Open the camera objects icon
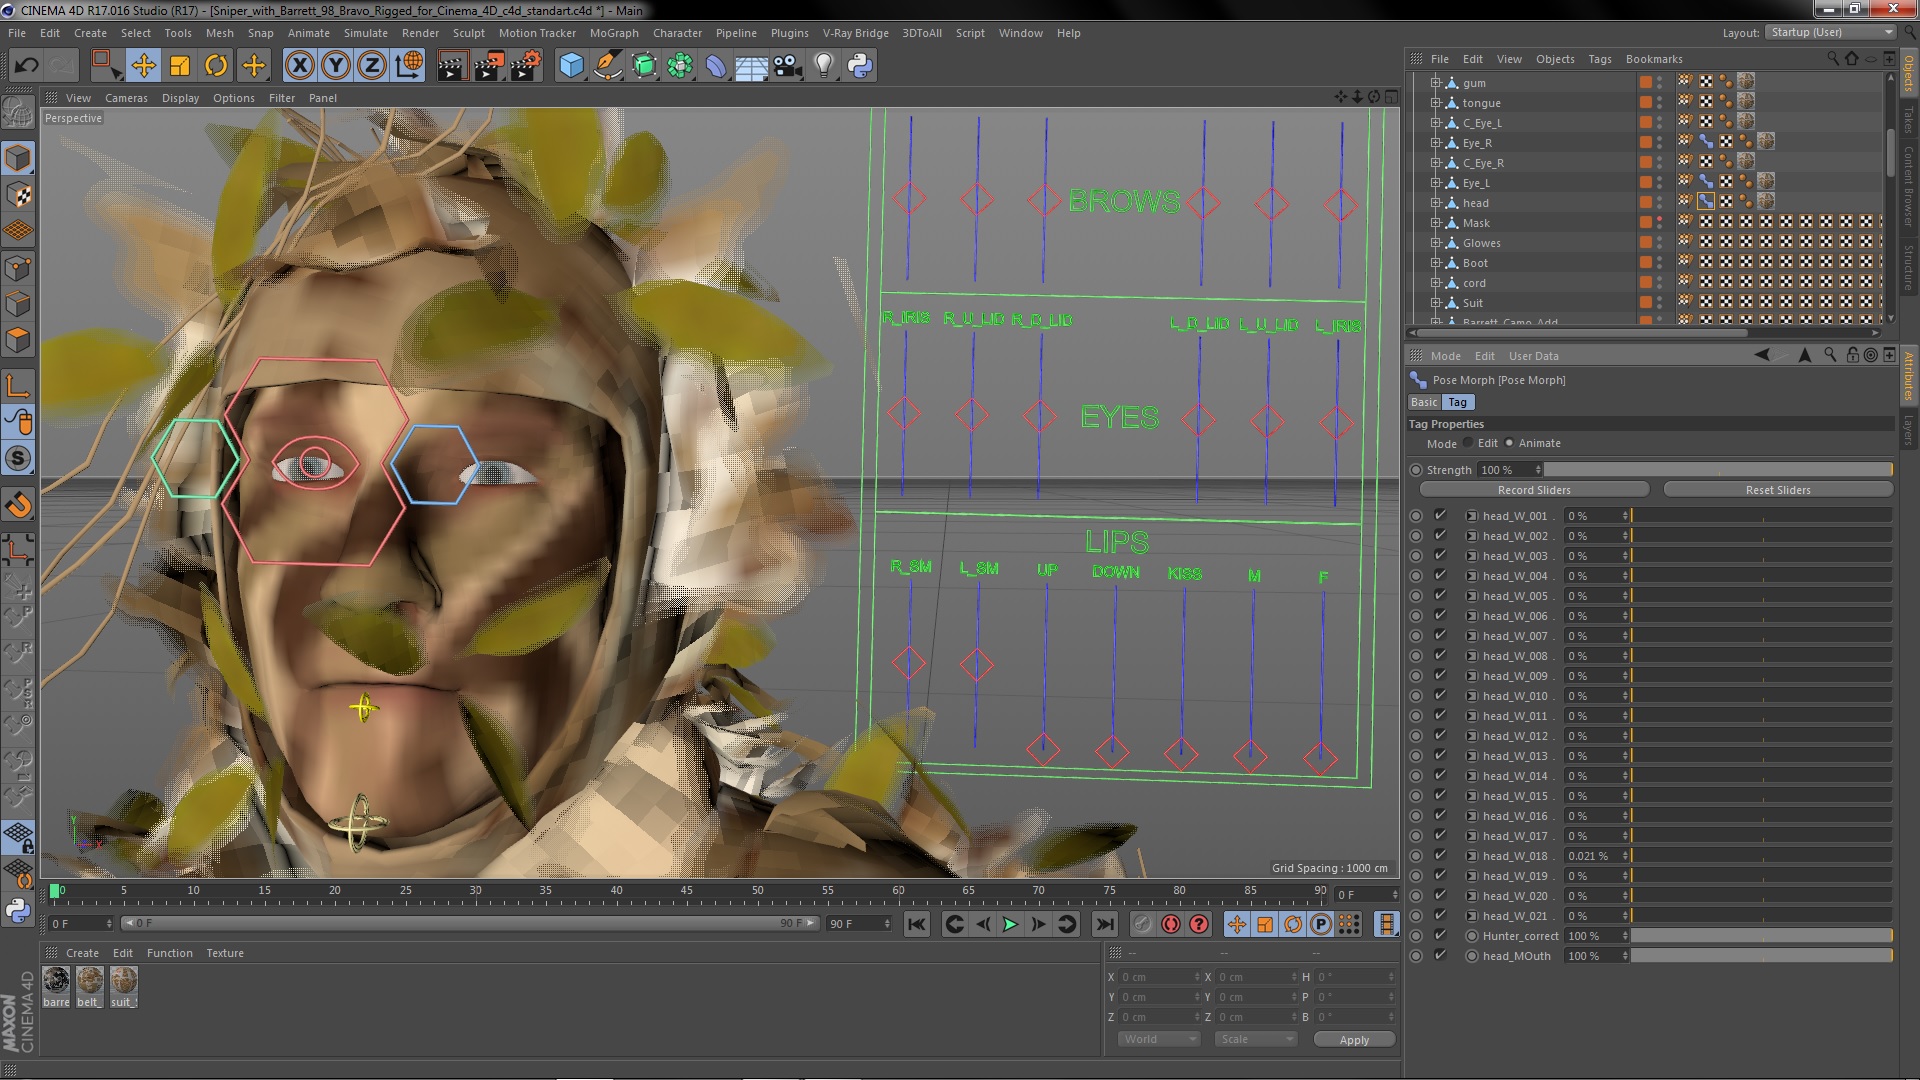Screen dimensions: 1920x1080 (788, 66)
